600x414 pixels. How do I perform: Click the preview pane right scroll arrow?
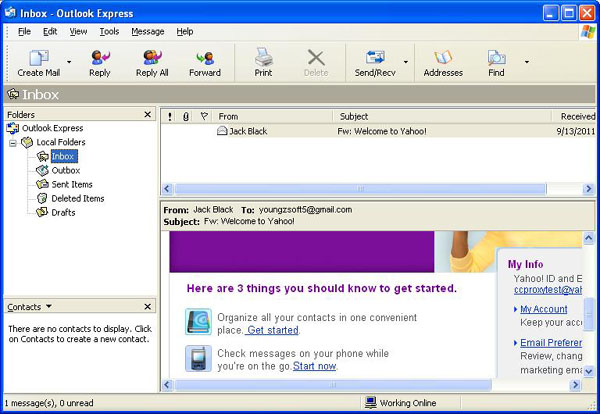click(x=575, y=385)
